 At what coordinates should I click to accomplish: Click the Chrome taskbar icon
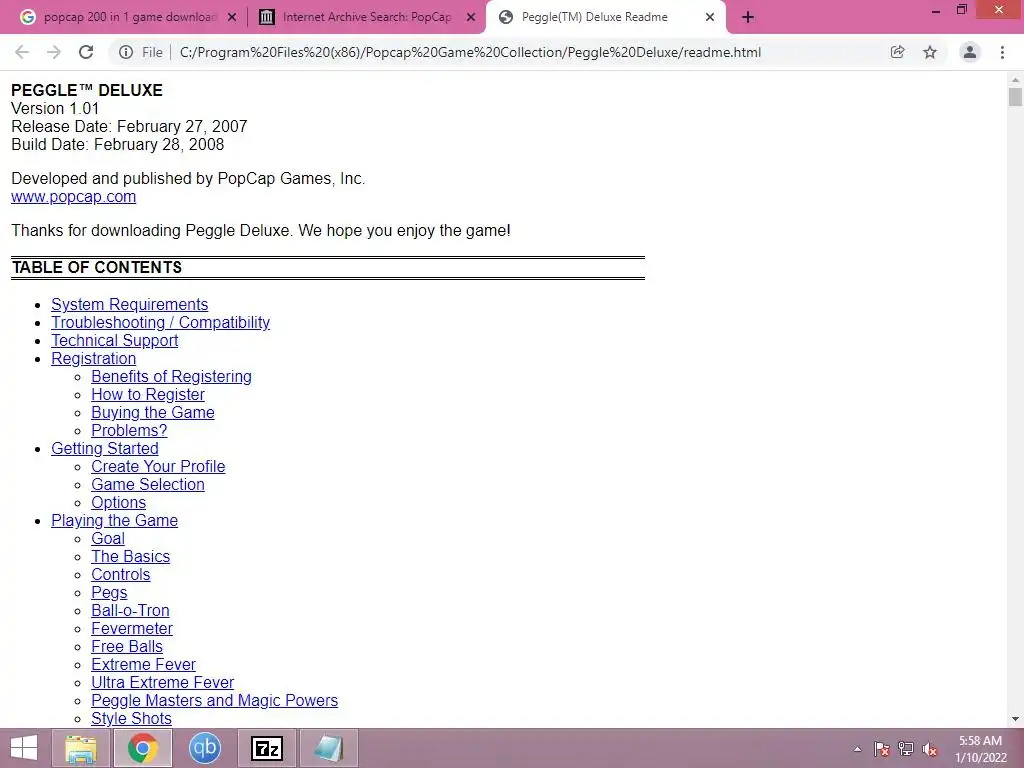[x=142, y=748]
